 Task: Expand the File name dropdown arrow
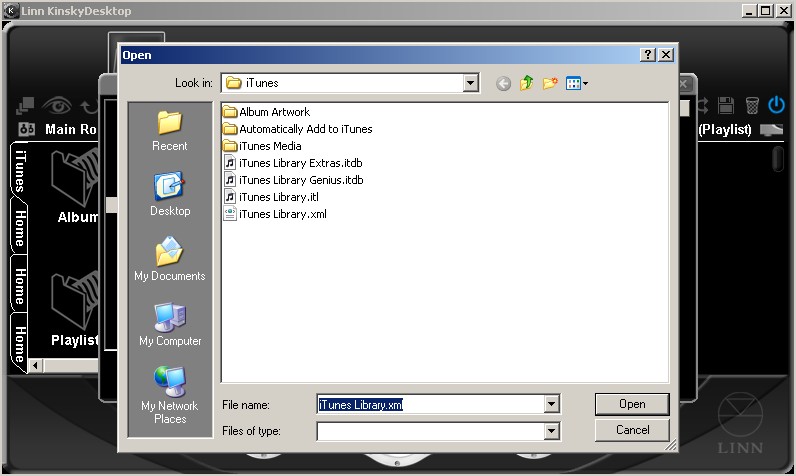coord(552,404)
